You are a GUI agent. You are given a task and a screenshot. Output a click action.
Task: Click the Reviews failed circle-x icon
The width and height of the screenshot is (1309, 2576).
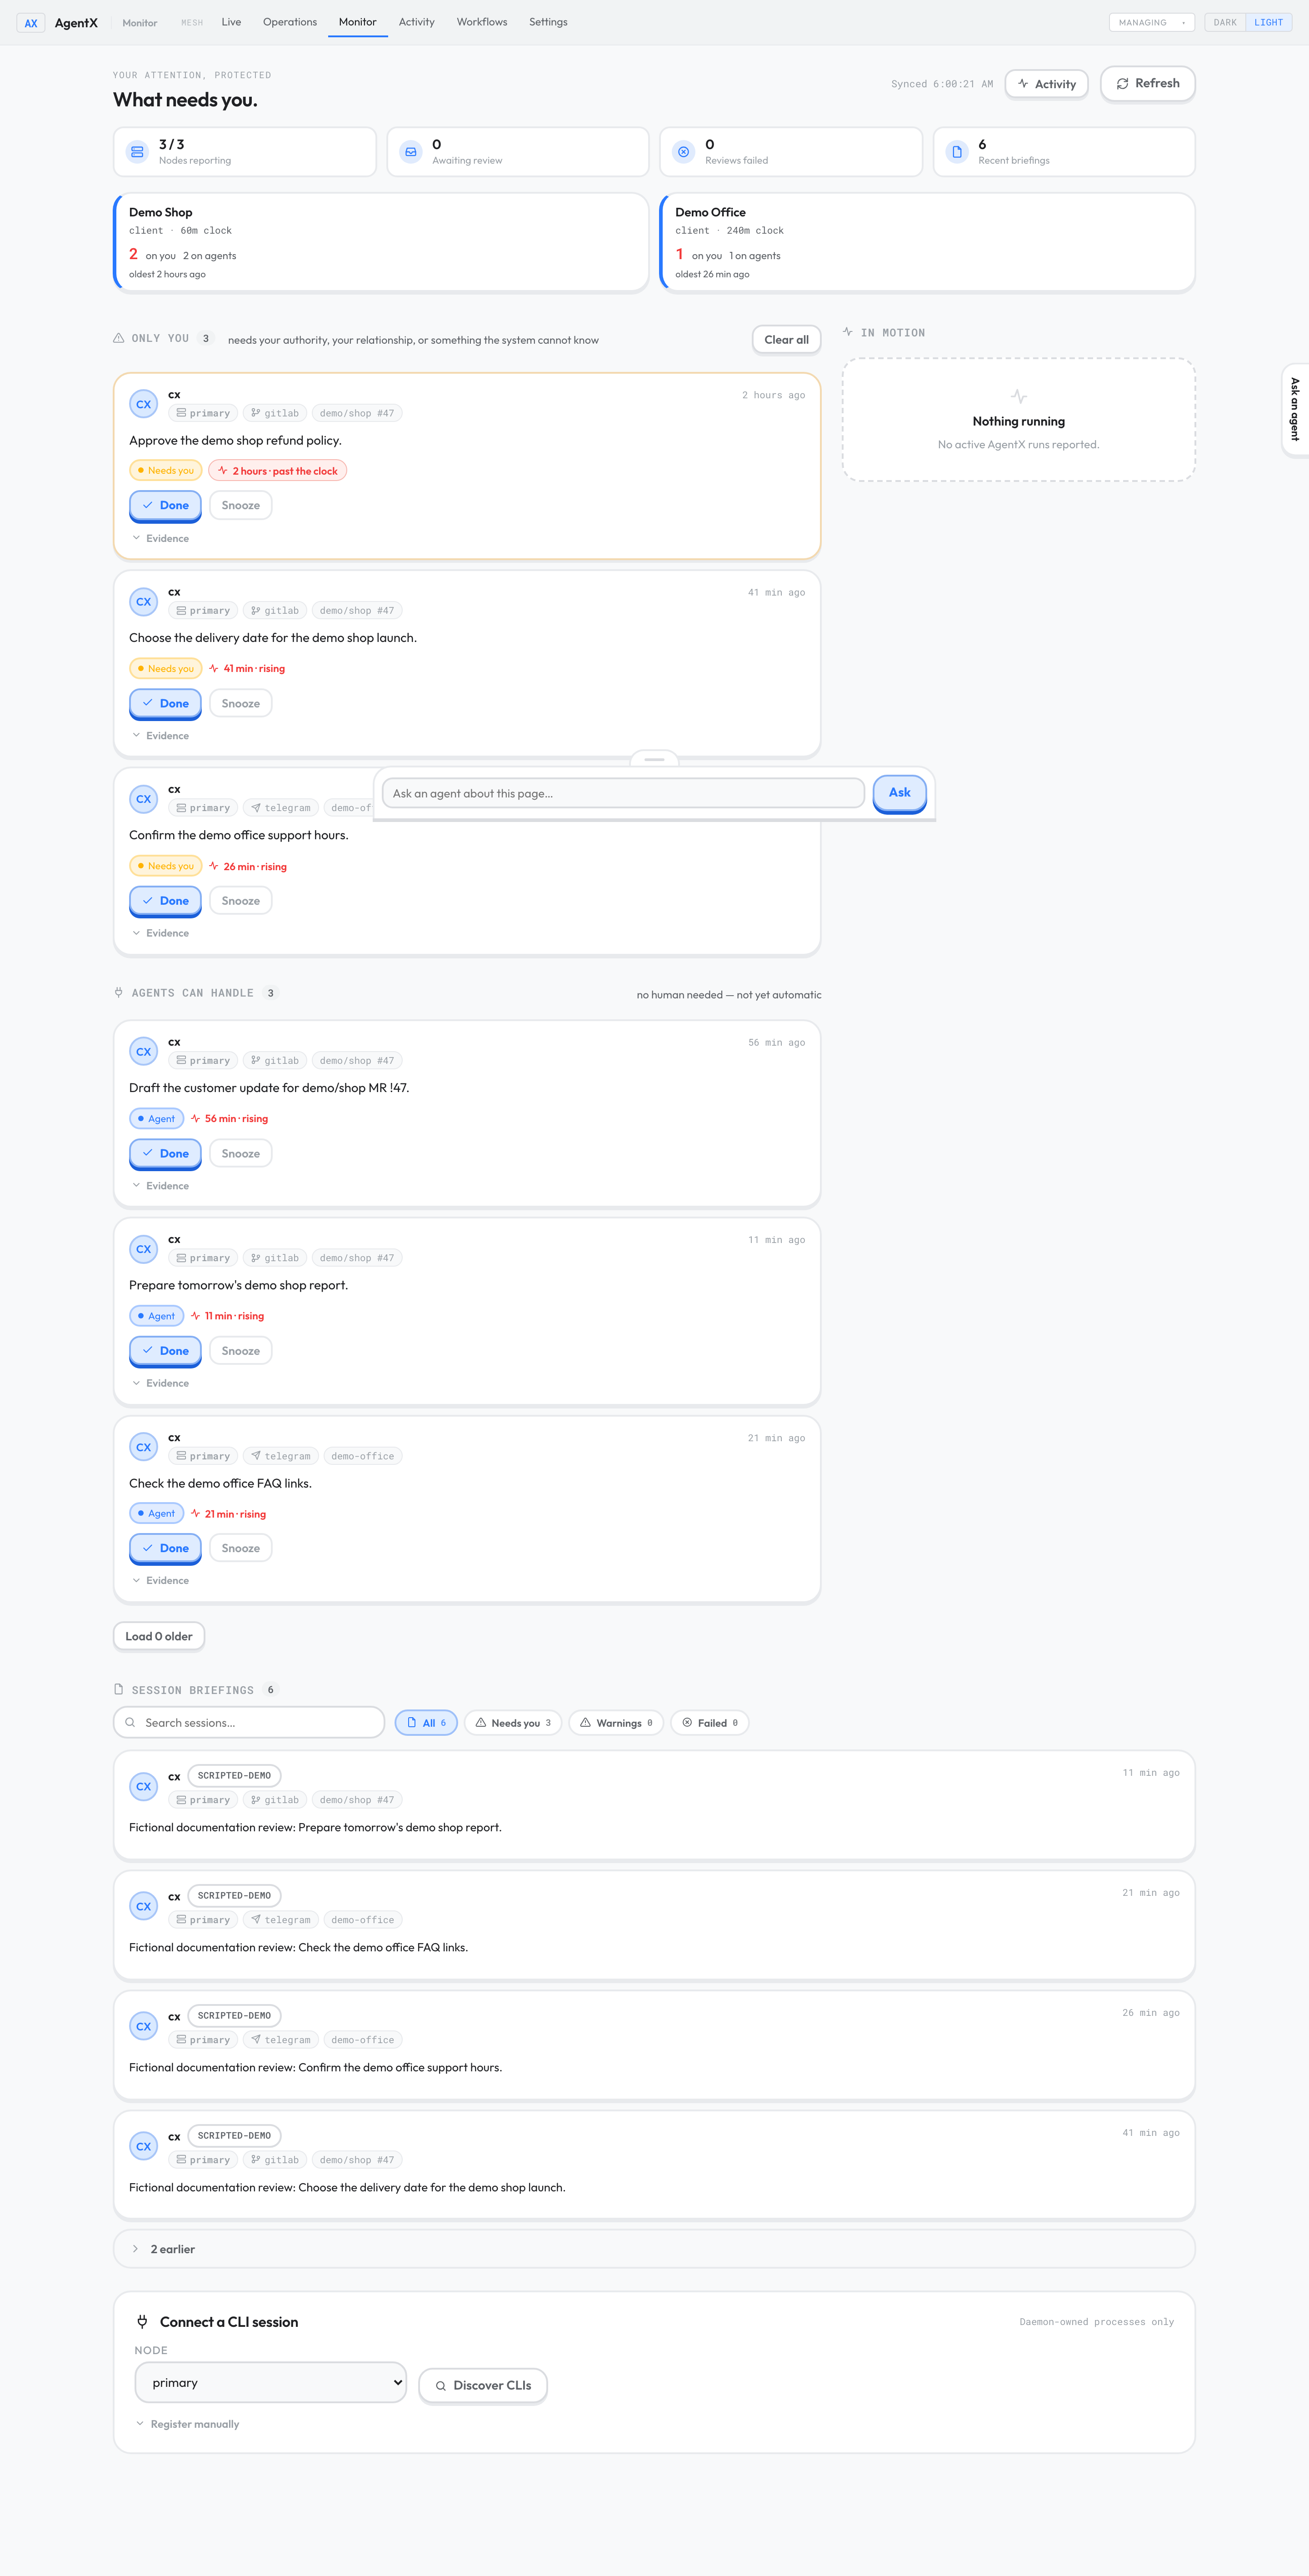coord(683,152)
